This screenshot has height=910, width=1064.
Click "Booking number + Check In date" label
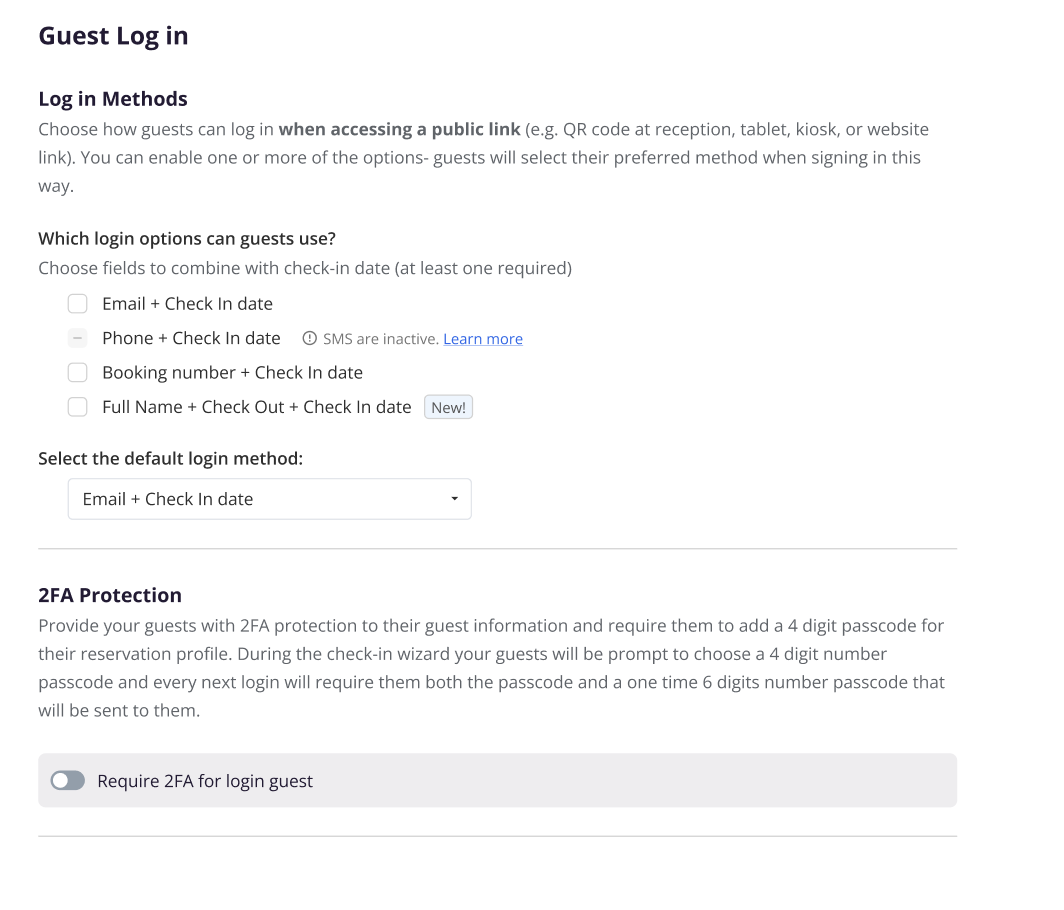(x=232, y=373)
